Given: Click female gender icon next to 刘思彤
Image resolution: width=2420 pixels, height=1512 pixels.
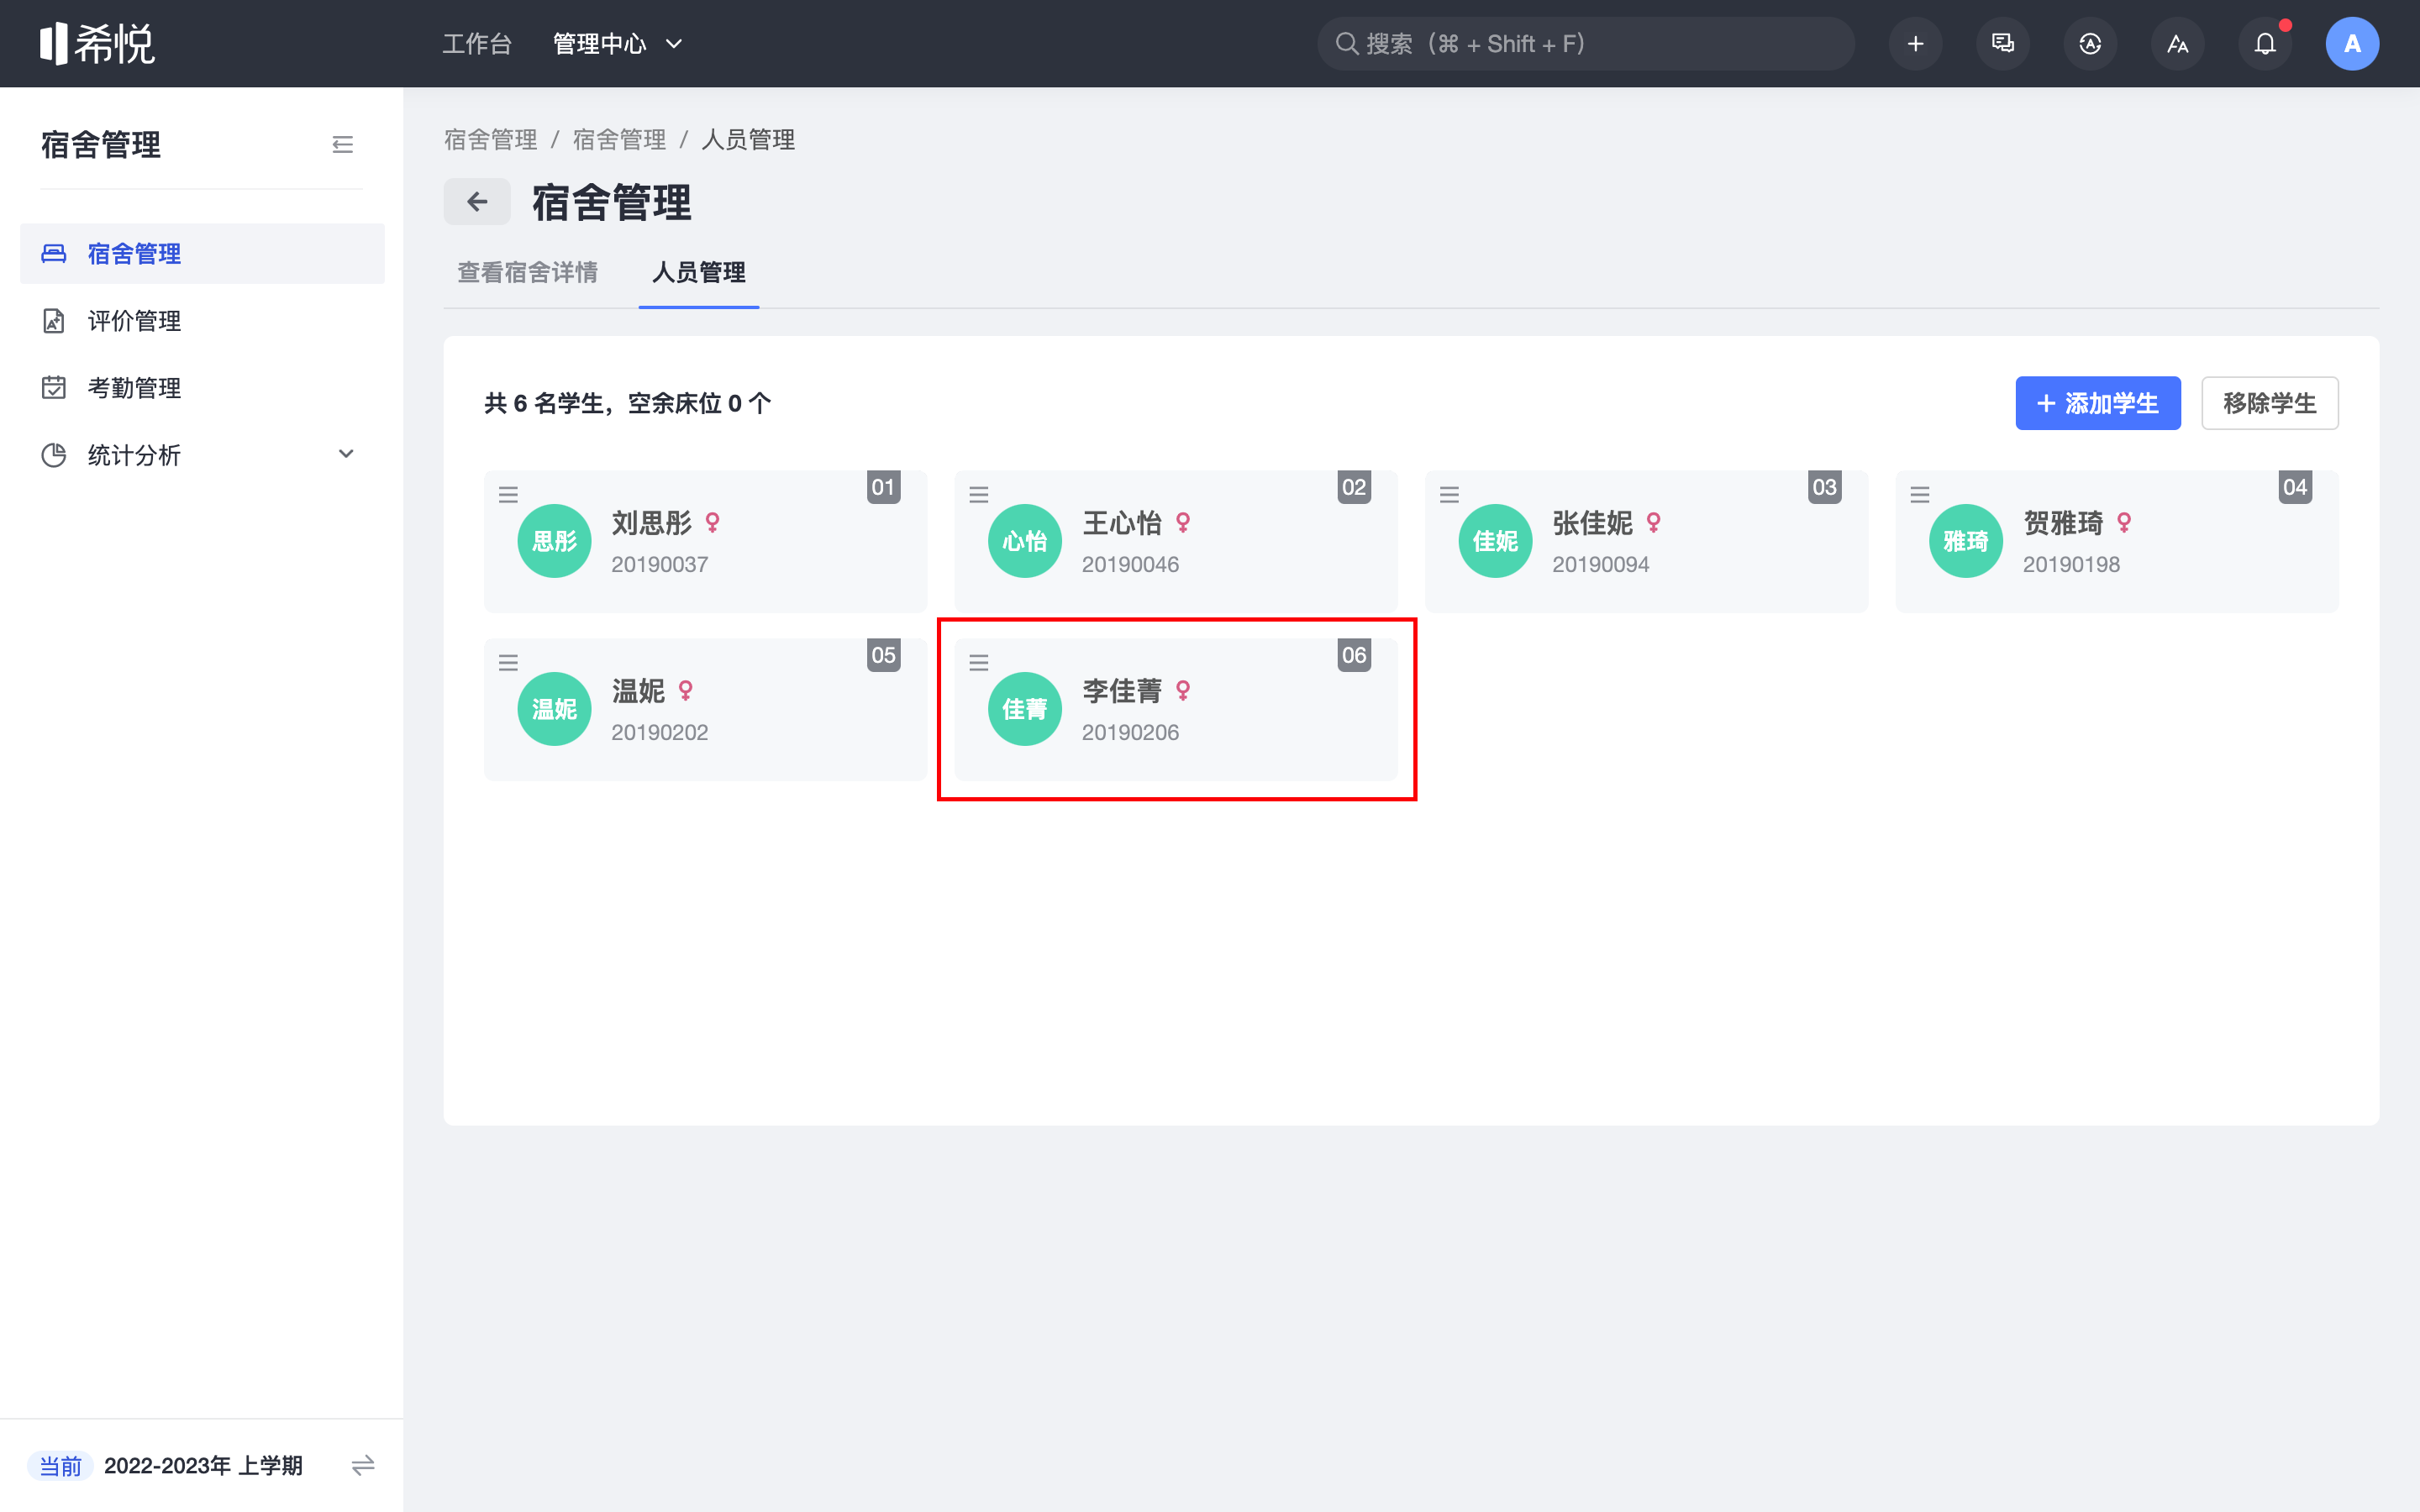Looking at the screenshot, I should tap(713, 523).
